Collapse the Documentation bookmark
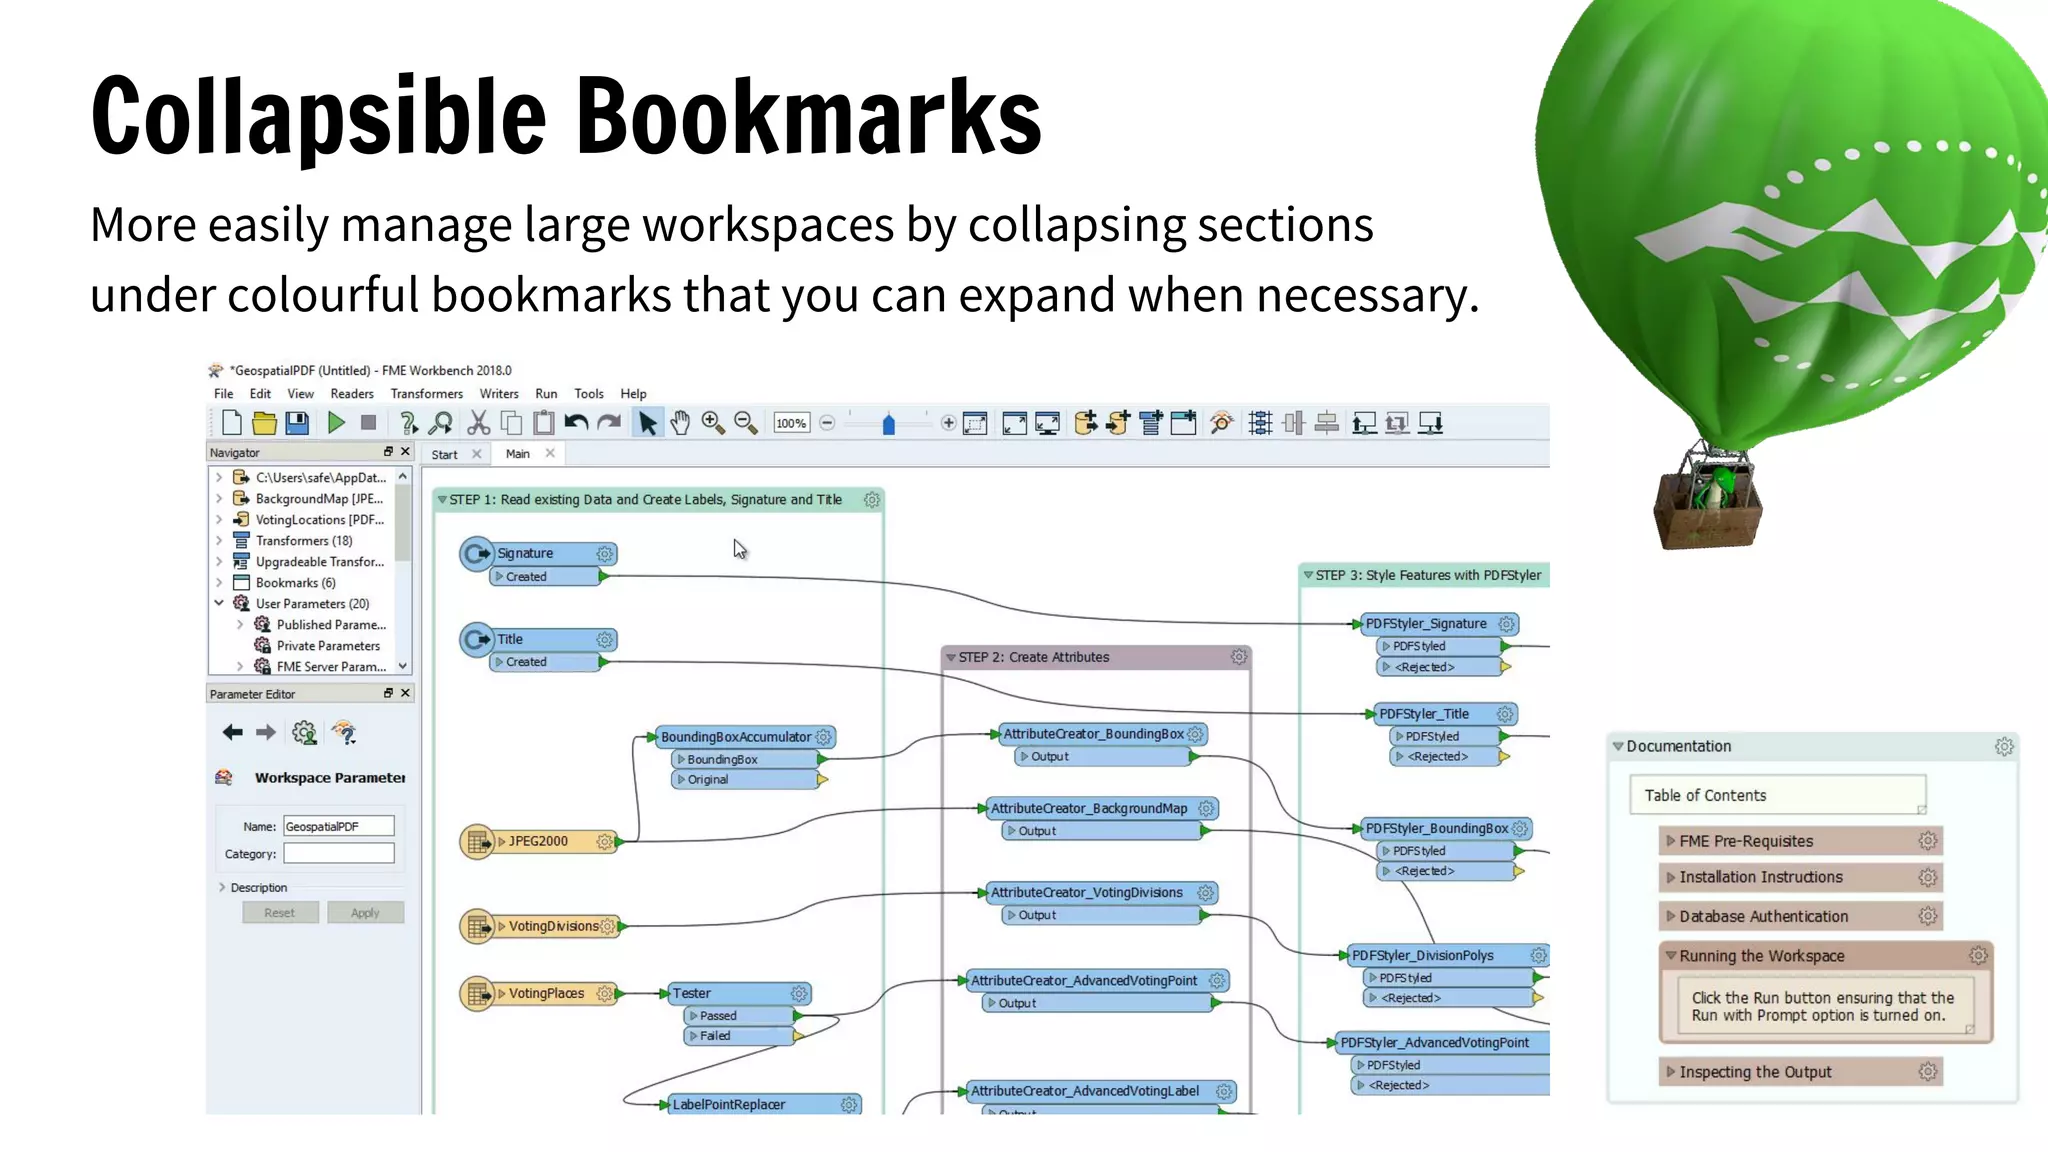Image resolution: width=2048 pixels, height=1152 pixels. tap(1618, 746)
